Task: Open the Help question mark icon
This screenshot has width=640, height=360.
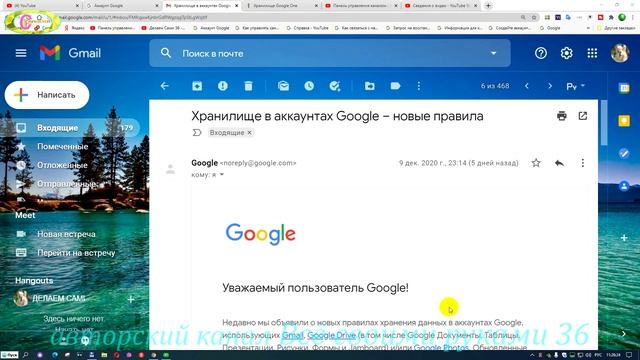Action: pyautogui.click(x=541, y=53)
